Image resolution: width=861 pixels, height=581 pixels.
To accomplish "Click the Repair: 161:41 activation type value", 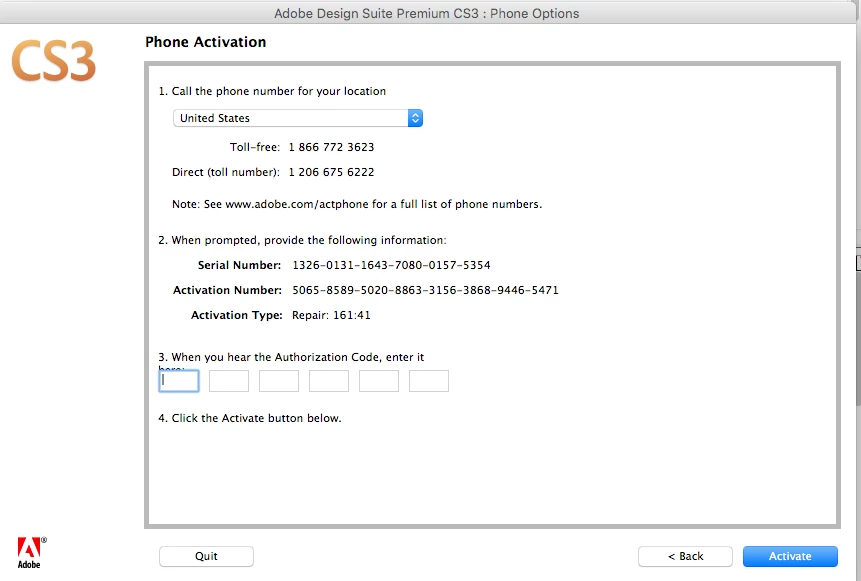I will (x=331, y=315).
